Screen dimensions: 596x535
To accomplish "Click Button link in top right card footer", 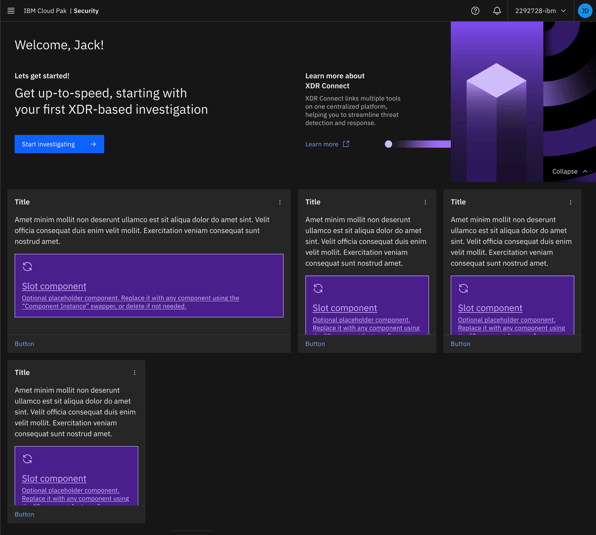I will (x=460, y=343).
